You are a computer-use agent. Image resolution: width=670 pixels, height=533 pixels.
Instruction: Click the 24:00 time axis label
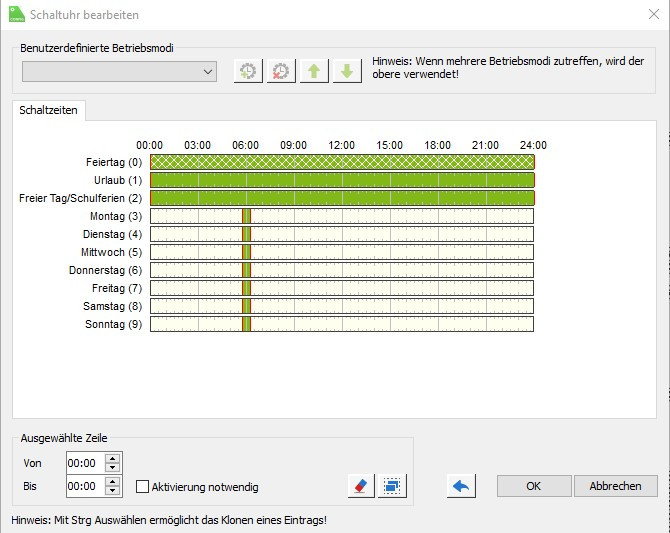click(x=533, y=145)
